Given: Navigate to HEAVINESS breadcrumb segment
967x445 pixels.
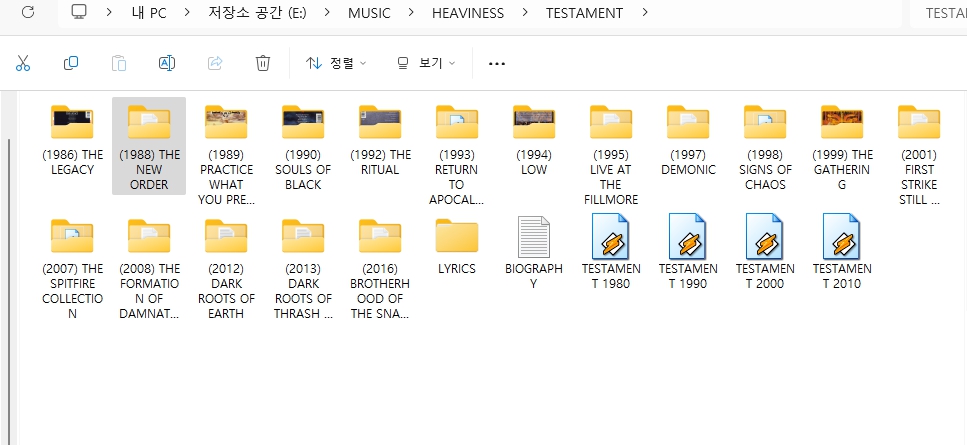Looking at the screenshot, I should click(467, 13).
